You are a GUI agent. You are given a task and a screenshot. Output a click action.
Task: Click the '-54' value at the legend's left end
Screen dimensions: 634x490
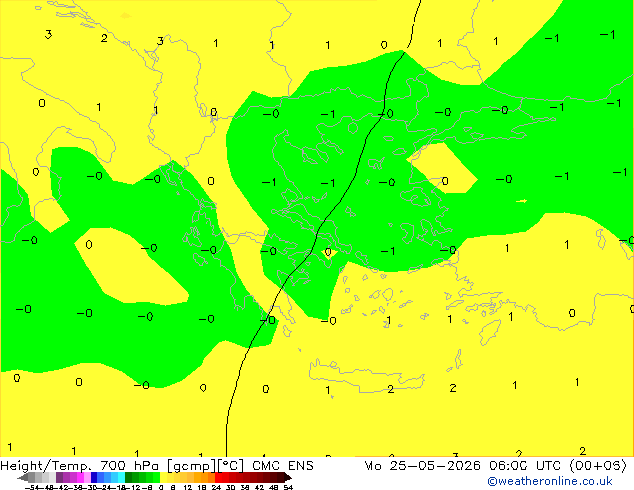click(x=32, y=487)
